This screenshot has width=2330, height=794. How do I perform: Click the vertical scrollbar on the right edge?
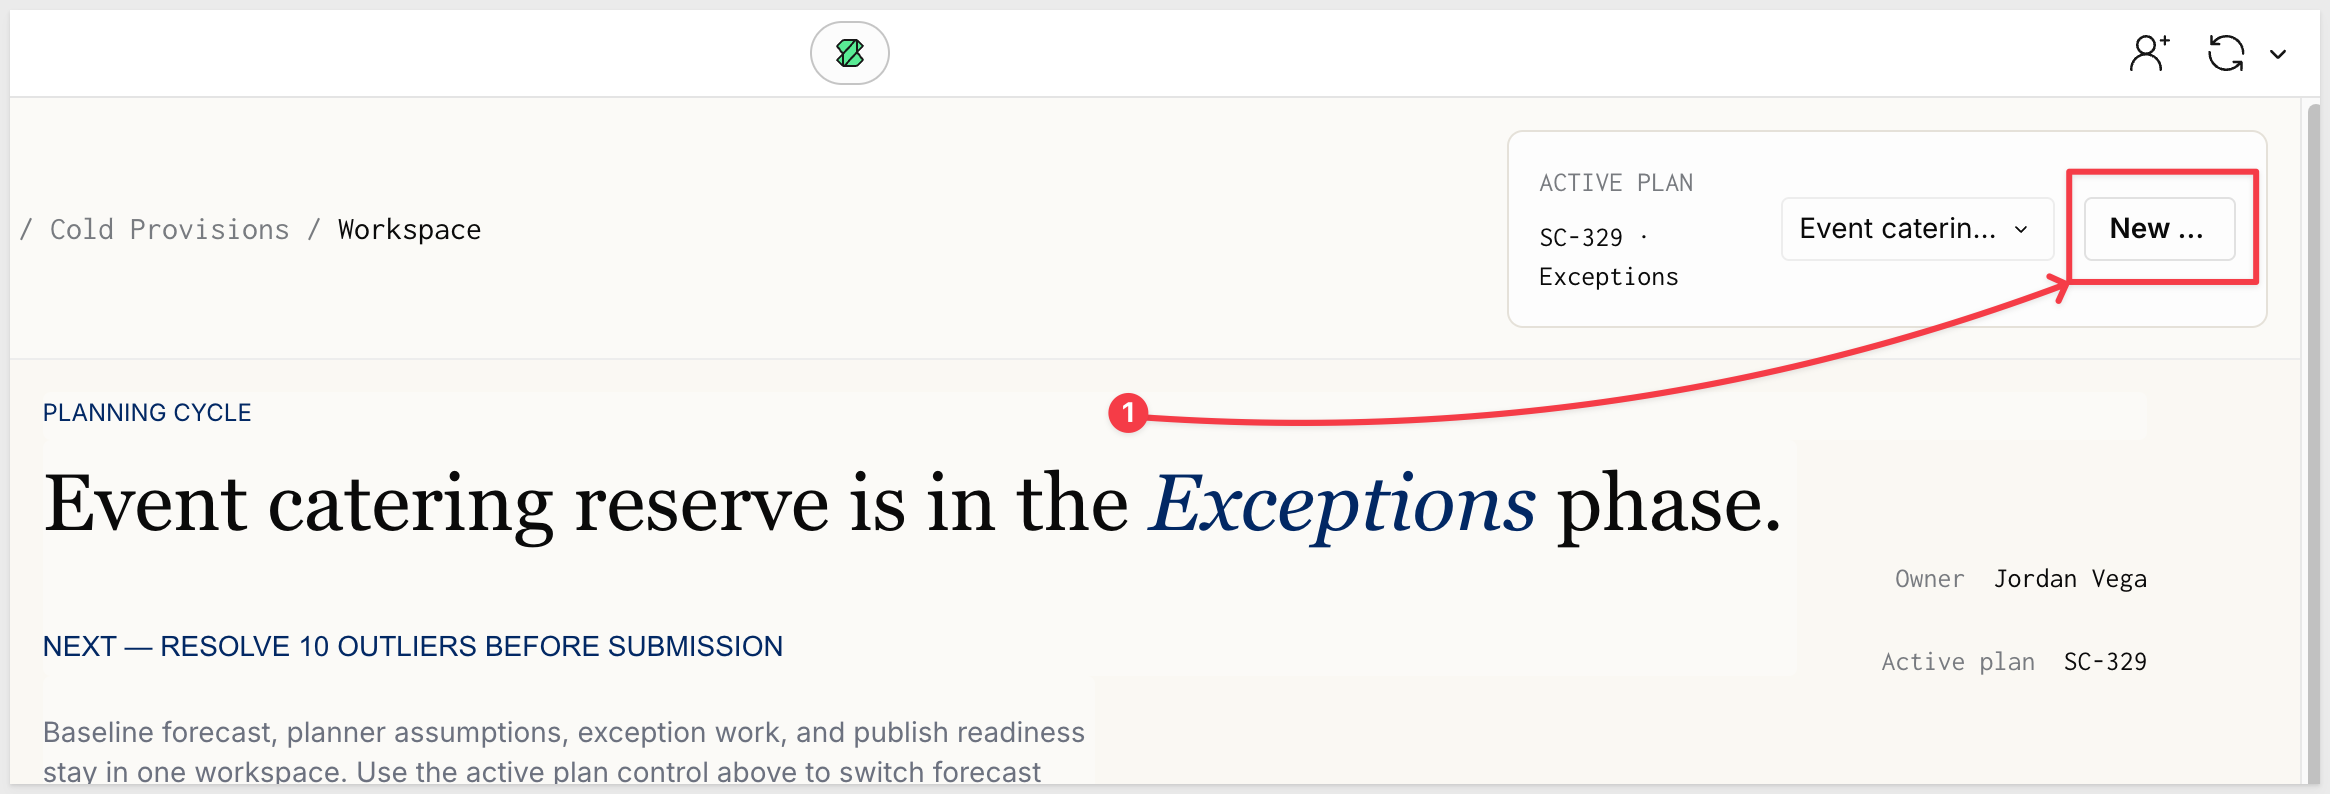2313,440
